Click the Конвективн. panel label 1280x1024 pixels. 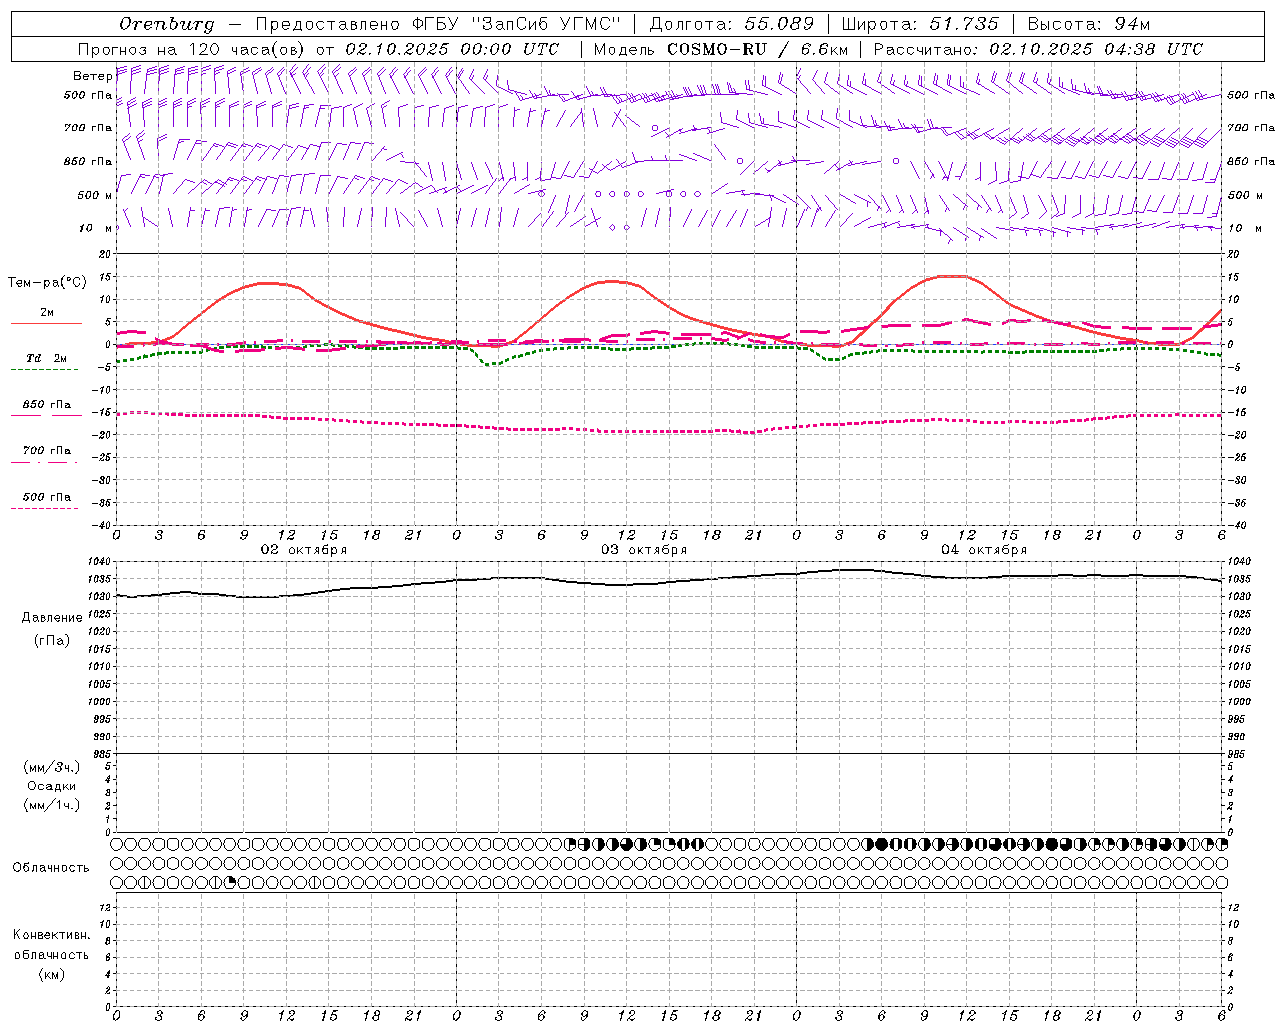[52, 935]
